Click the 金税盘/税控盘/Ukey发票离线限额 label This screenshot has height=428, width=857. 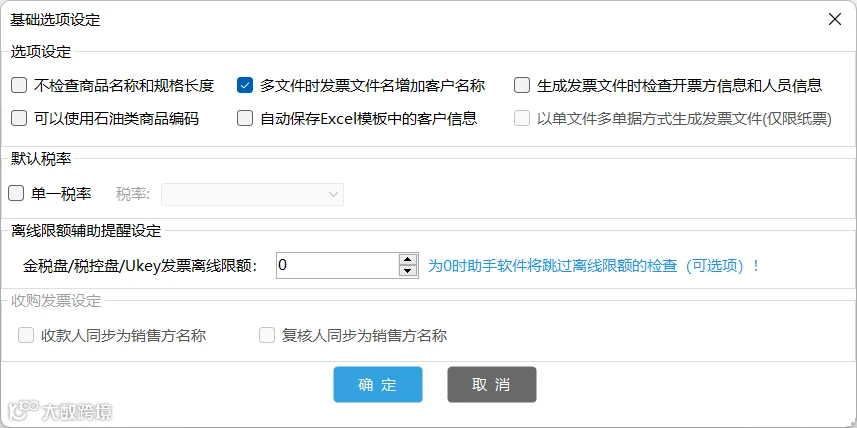click(x=140, y=266)
